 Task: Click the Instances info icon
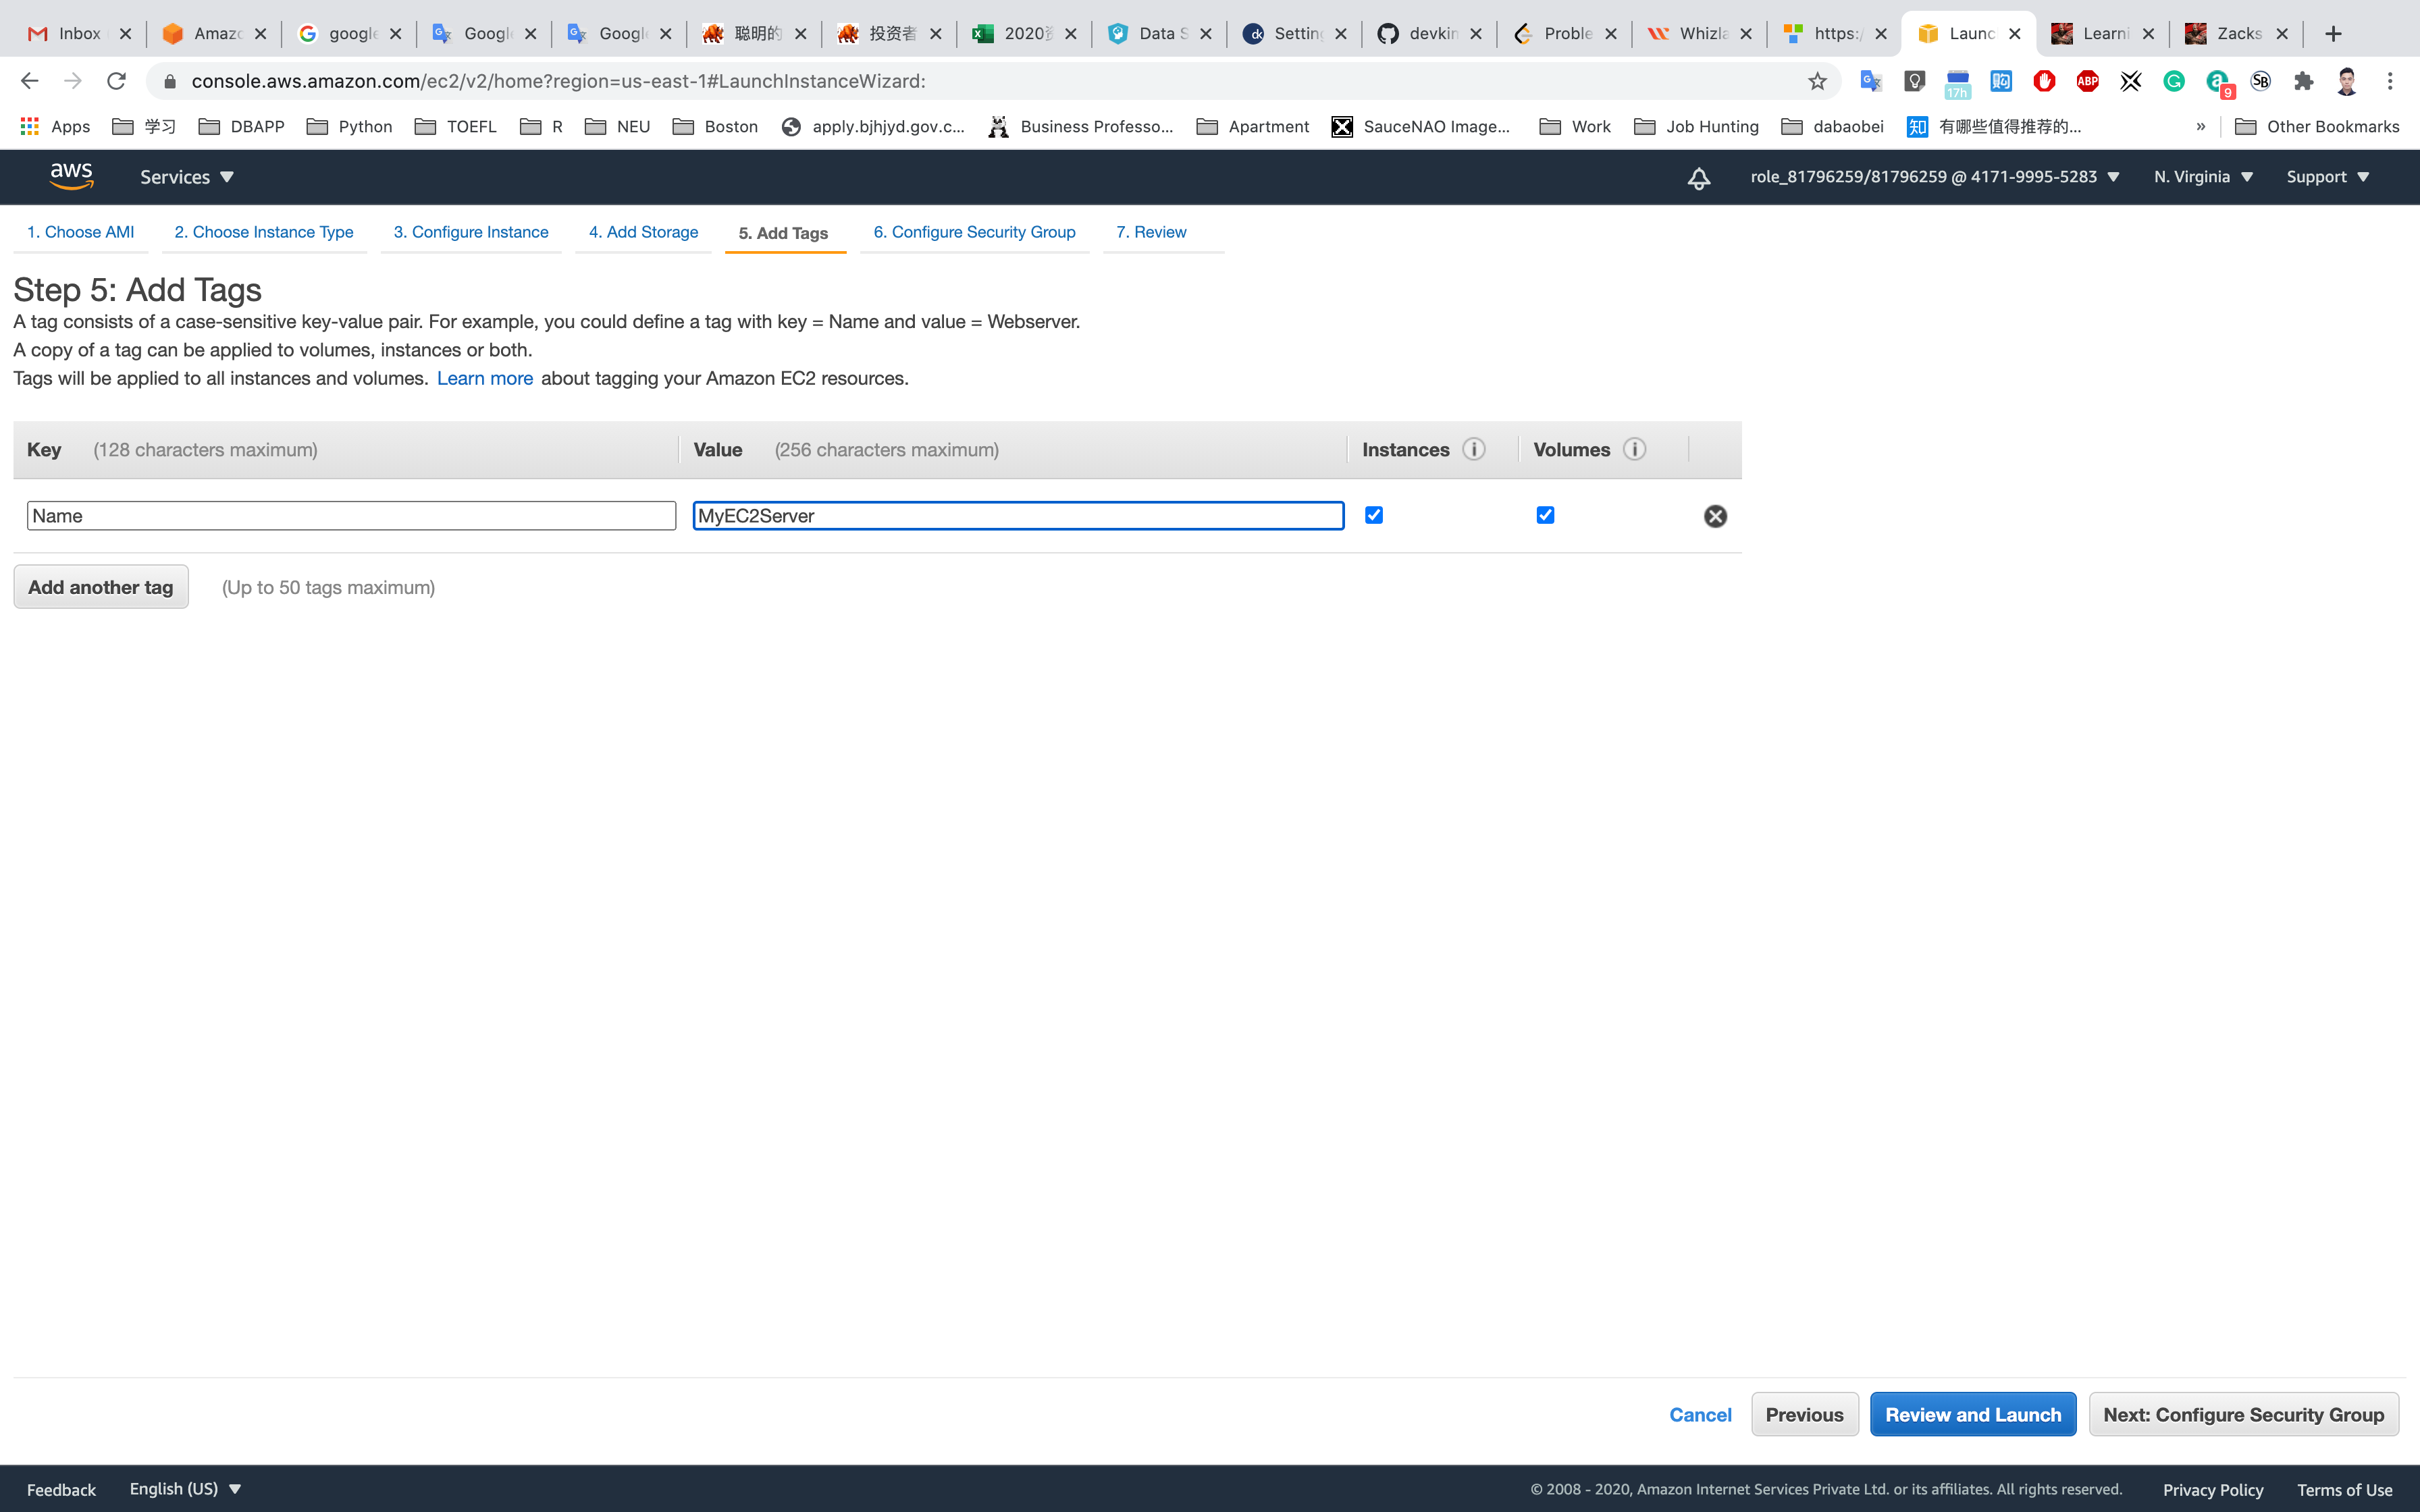[x=1473, y=449]
